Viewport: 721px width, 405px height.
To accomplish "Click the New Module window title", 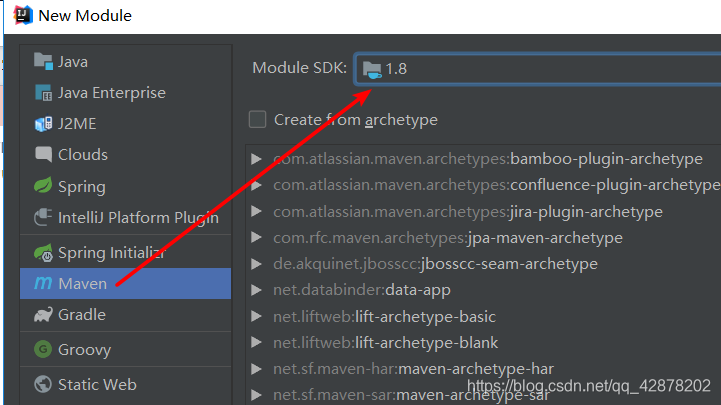I will pyautogui.click(x=85, y=16).
